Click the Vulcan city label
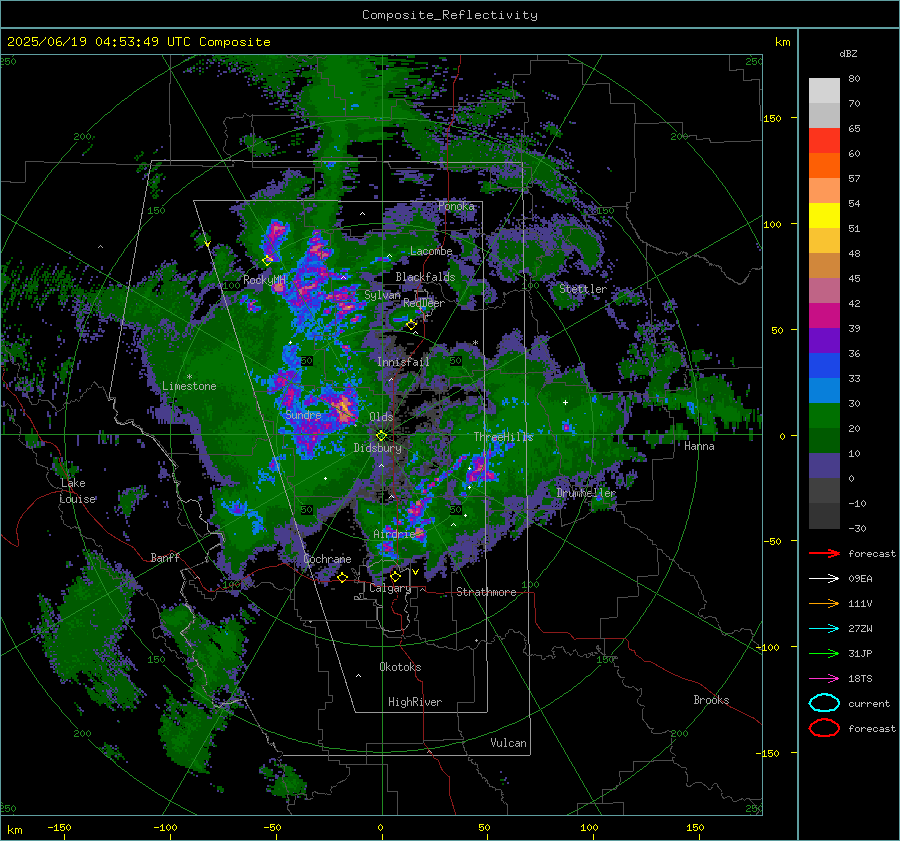Screen dimensions: 900x841 (509, 743)
